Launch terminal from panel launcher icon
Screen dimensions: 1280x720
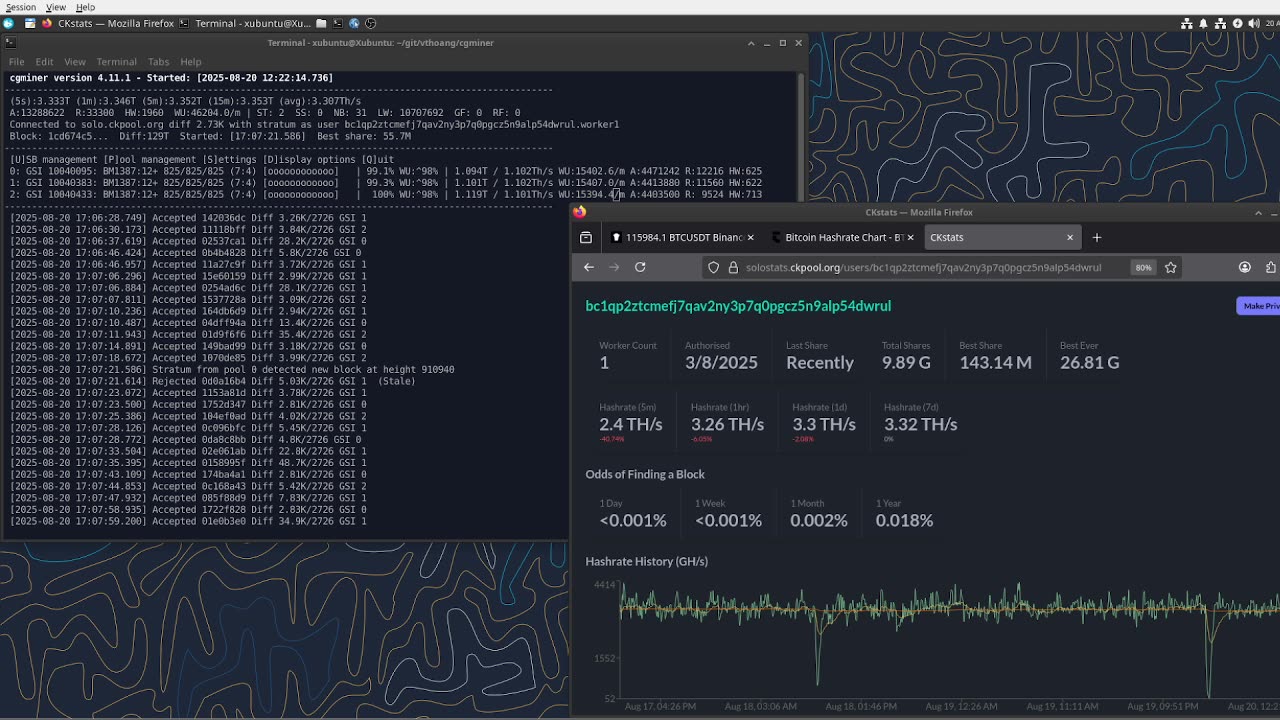339,23
